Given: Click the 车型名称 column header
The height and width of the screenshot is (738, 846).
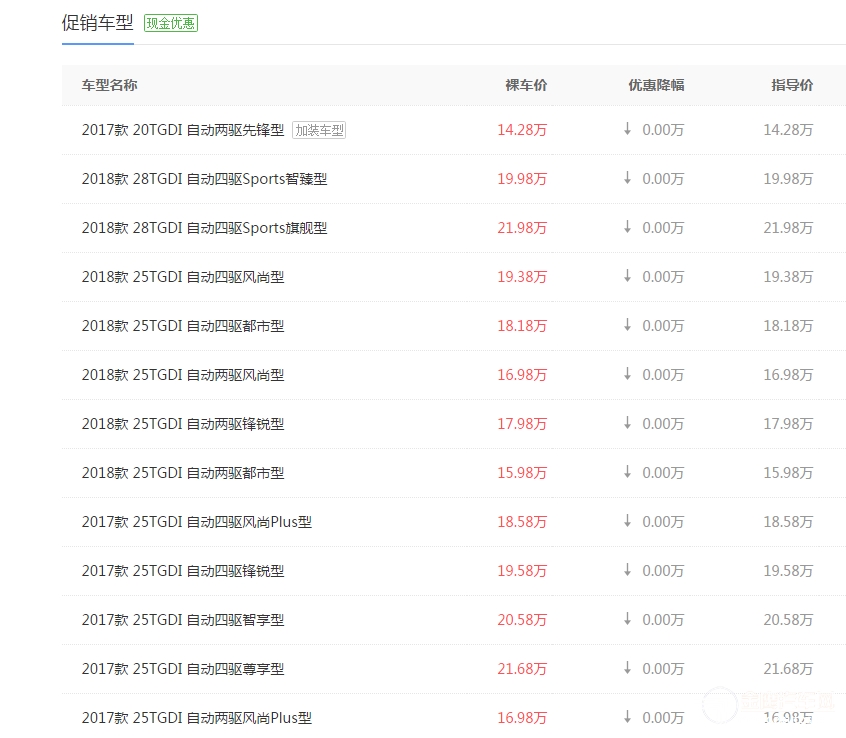Looking at the screenshot, I should [109, 85].
